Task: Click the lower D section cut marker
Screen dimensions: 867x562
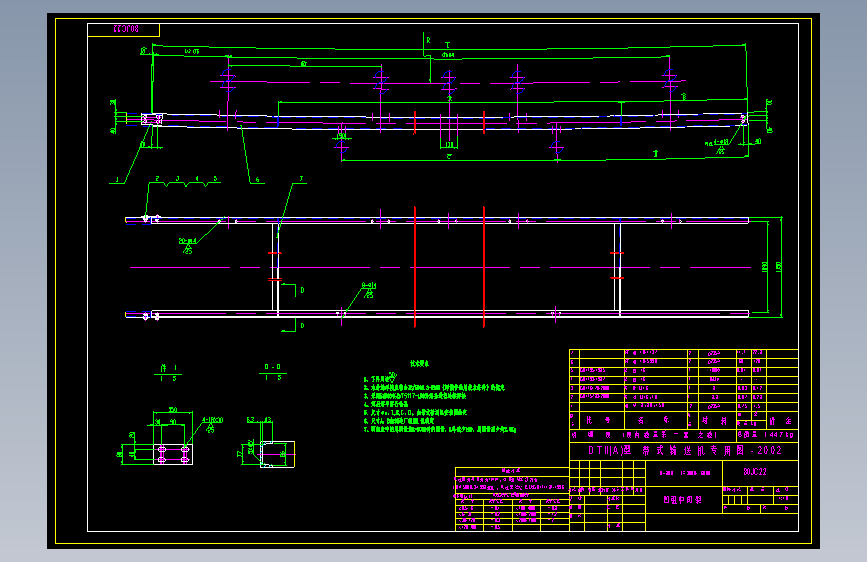Action: coord(302,326)
